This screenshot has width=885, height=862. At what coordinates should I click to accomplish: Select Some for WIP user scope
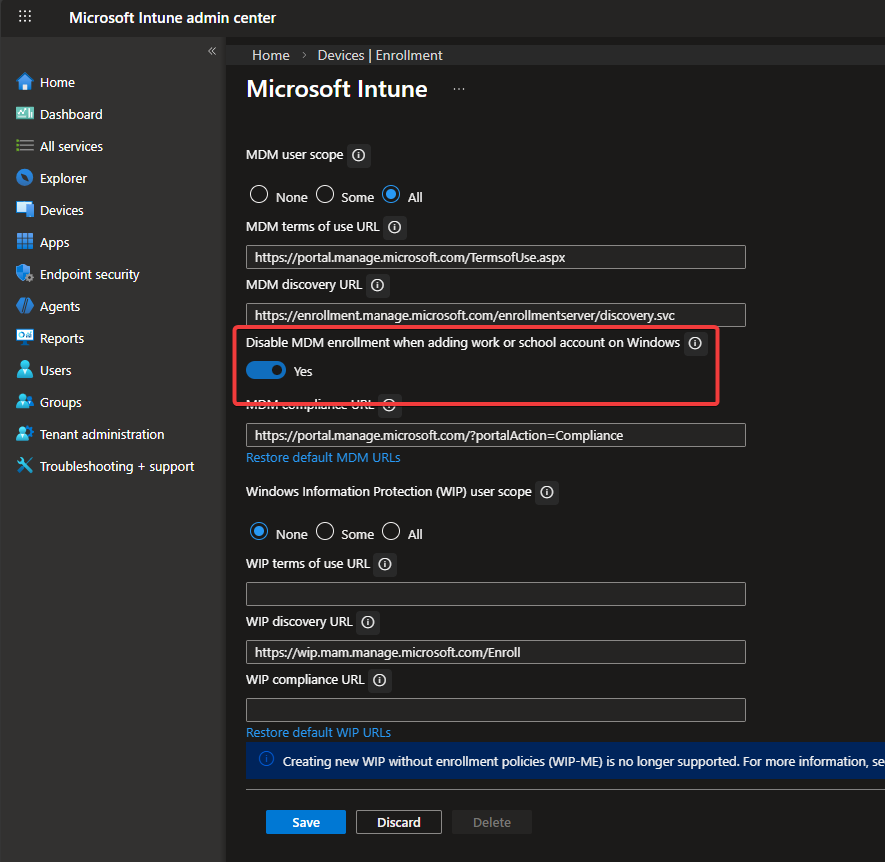(325, 532)
